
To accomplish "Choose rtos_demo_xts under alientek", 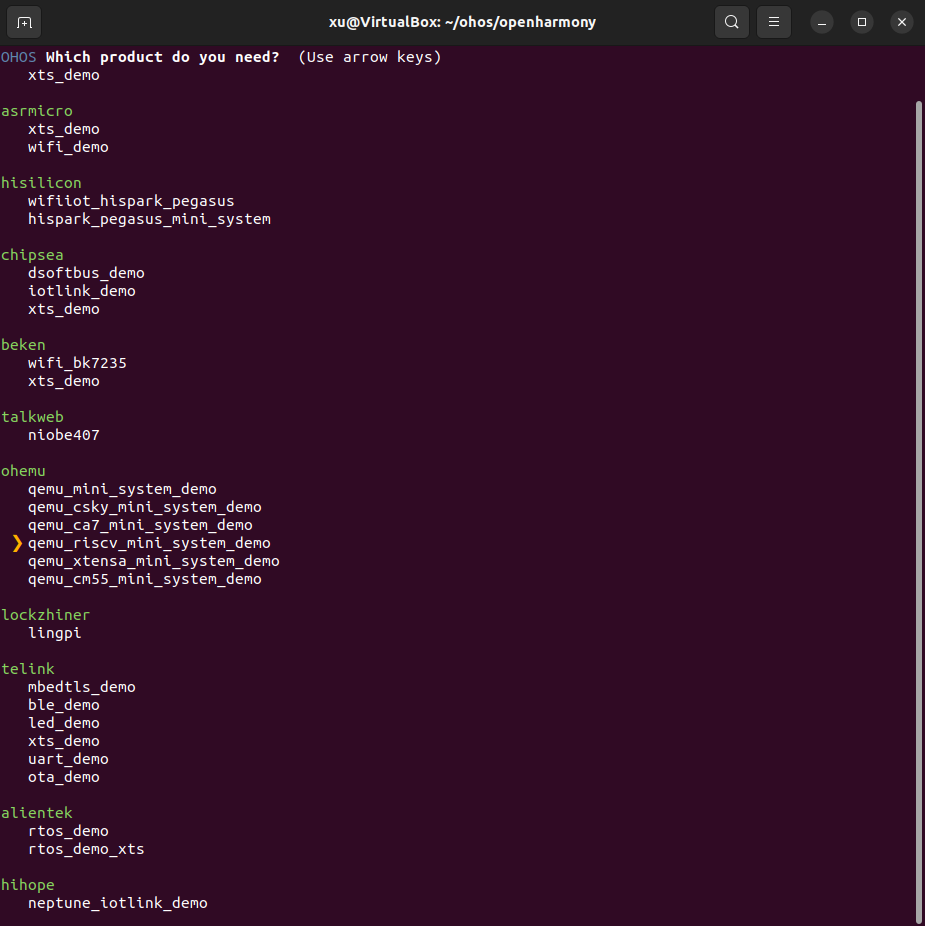I will pos(86,849).
